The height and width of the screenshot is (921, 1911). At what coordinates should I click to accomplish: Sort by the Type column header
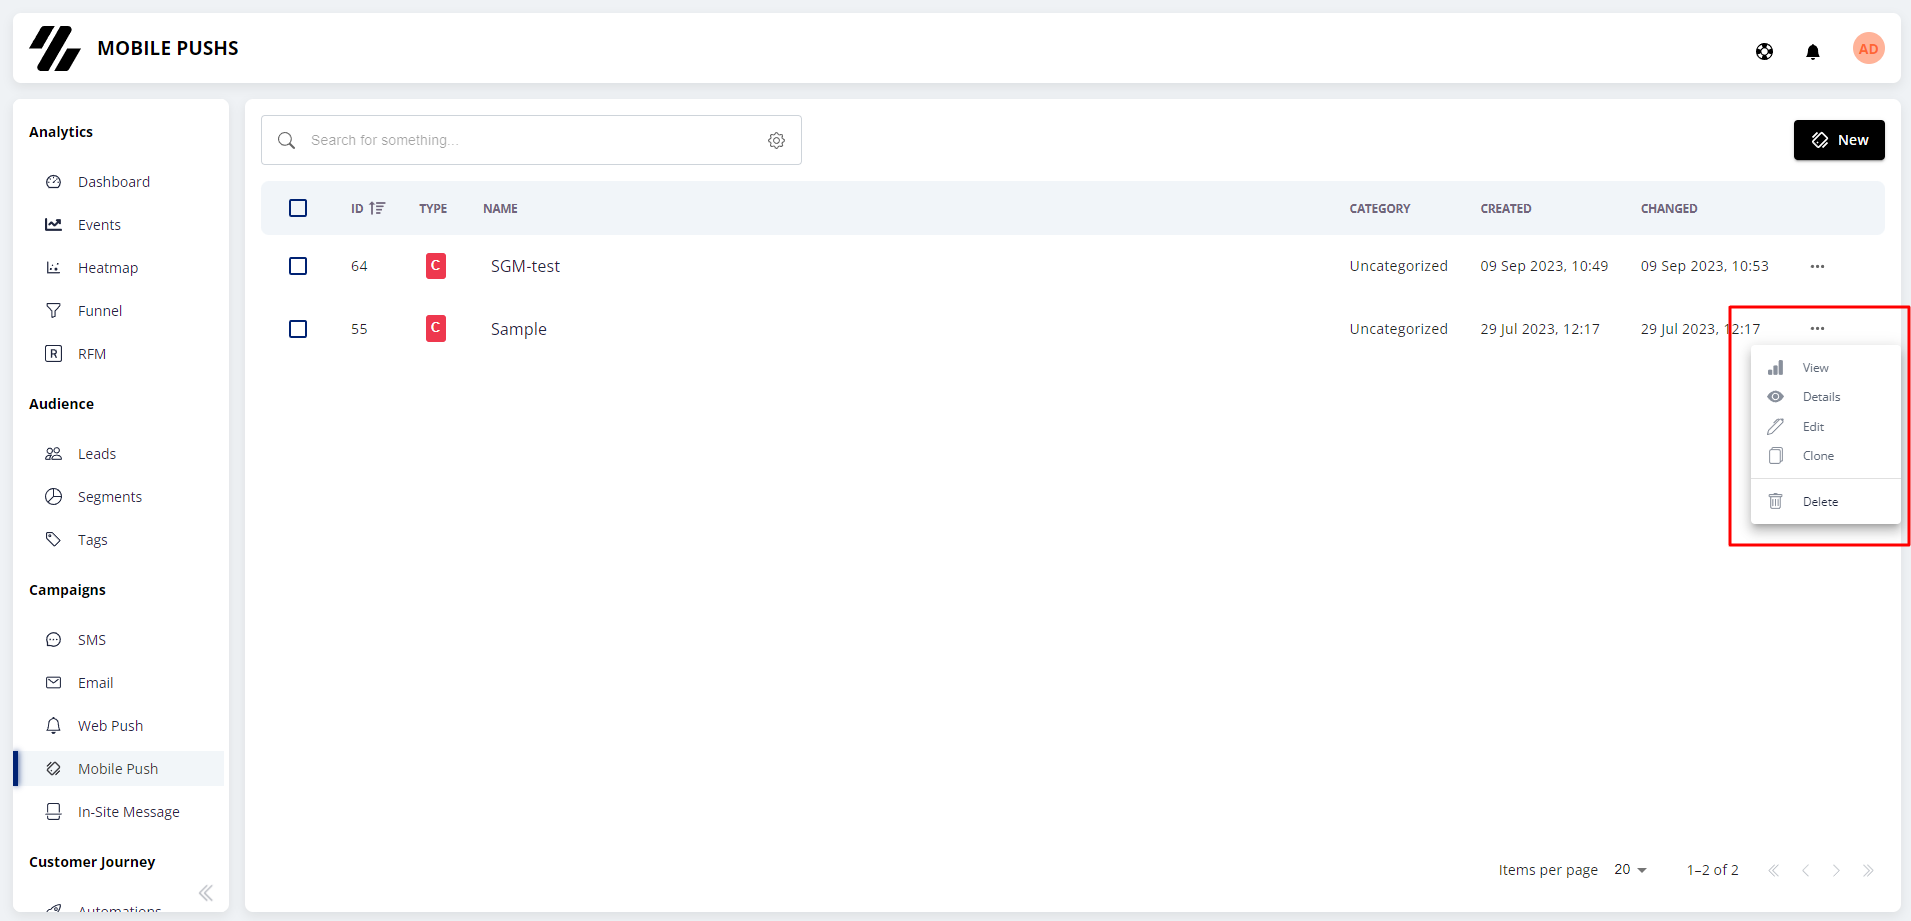(433, 209)
